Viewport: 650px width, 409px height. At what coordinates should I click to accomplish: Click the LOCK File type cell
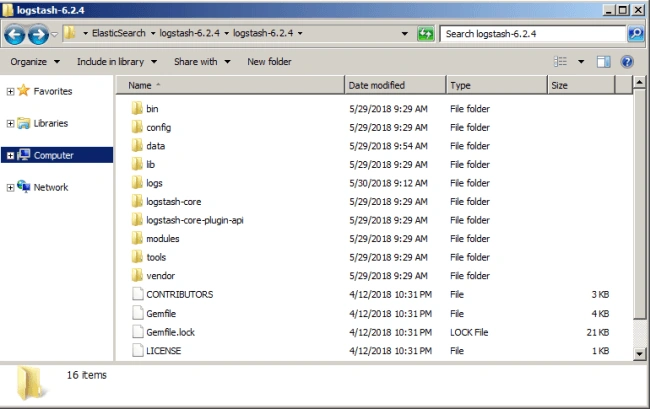click(469, 332)
